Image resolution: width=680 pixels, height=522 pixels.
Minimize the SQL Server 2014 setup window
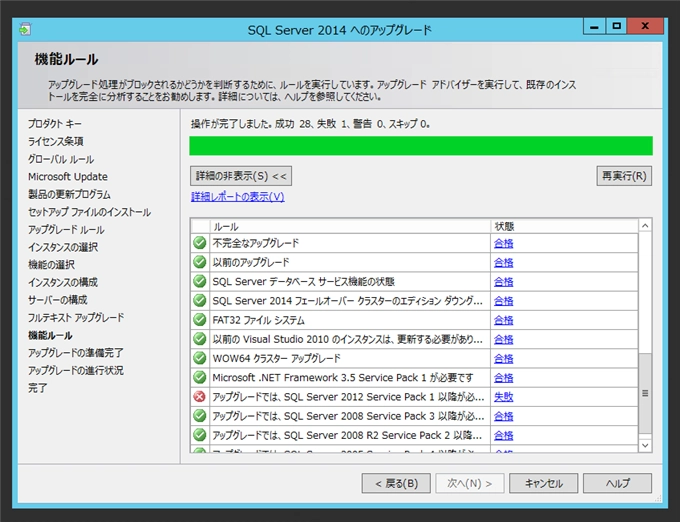(594, 26)
